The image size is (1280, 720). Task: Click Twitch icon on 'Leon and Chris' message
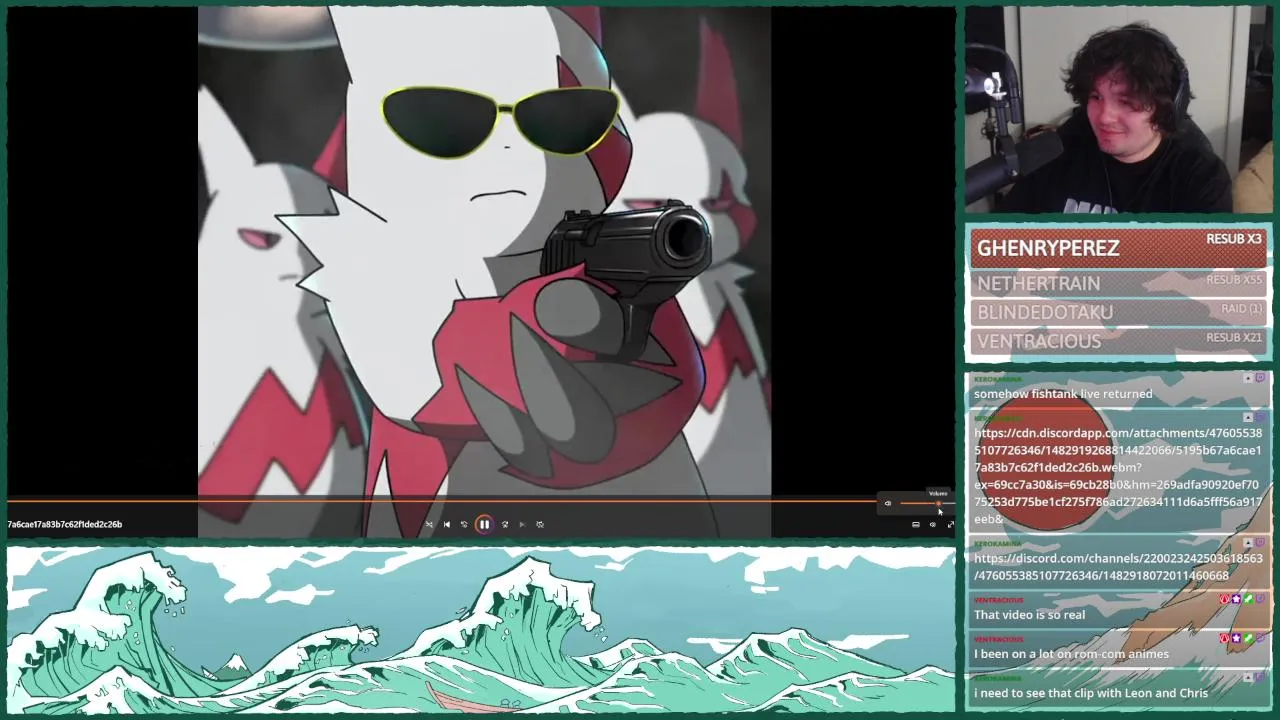tap(1261, 677)
